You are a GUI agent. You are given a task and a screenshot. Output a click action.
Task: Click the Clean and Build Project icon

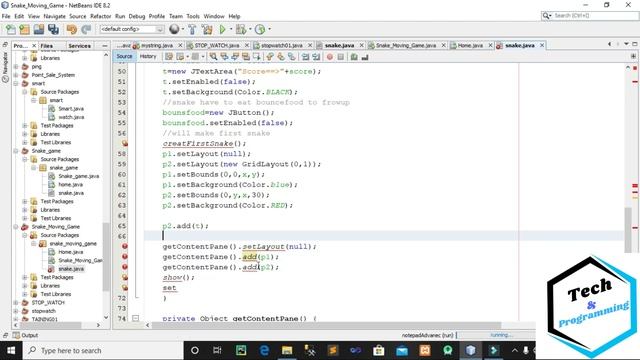[207, 29]
